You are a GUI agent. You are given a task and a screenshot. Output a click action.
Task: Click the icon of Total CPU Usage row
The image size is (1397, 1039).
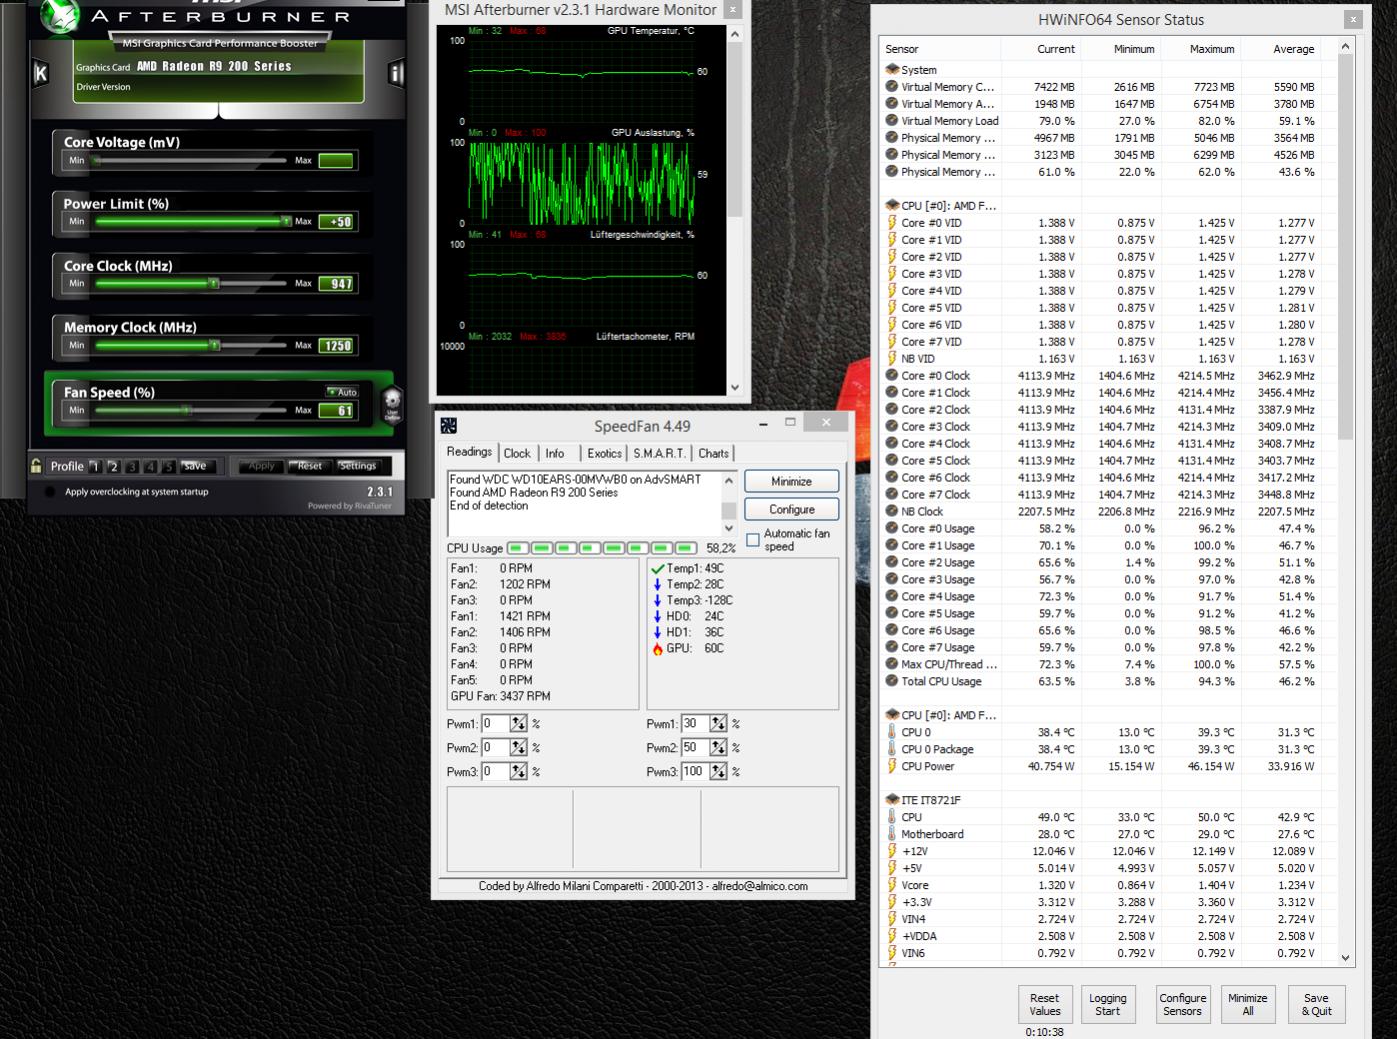click(892, 681)
